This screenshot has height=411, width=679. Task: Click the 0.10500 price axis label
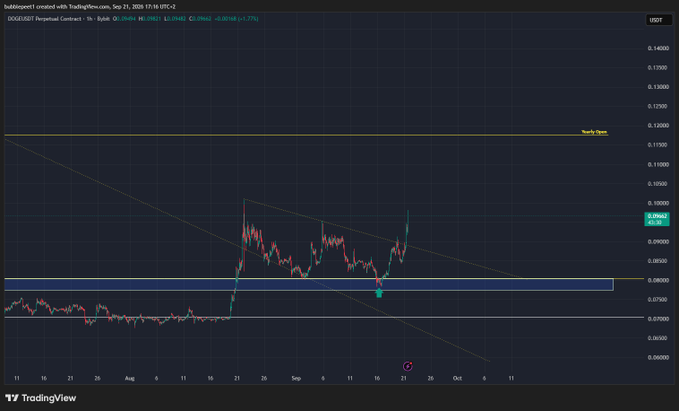pos(658,184)
